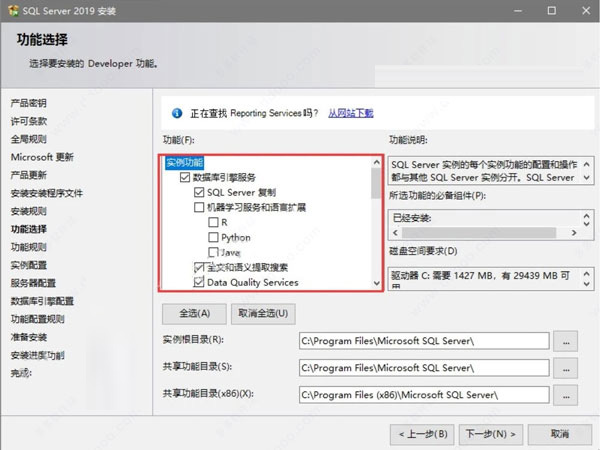Enable the 机器学习服务和语言扩展 checkbox
The image size is (600, 450).
click(199, 207)
